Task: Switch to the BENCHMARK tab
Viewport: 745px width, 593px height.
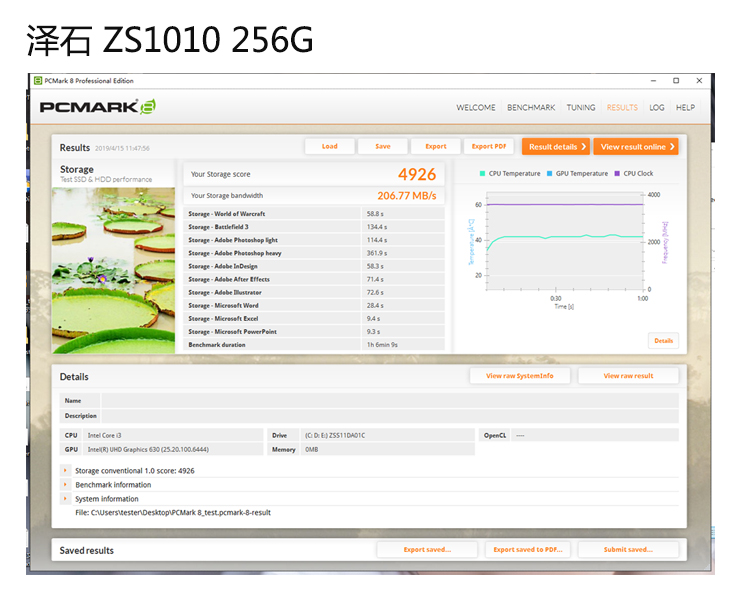Action: [531, 107]
